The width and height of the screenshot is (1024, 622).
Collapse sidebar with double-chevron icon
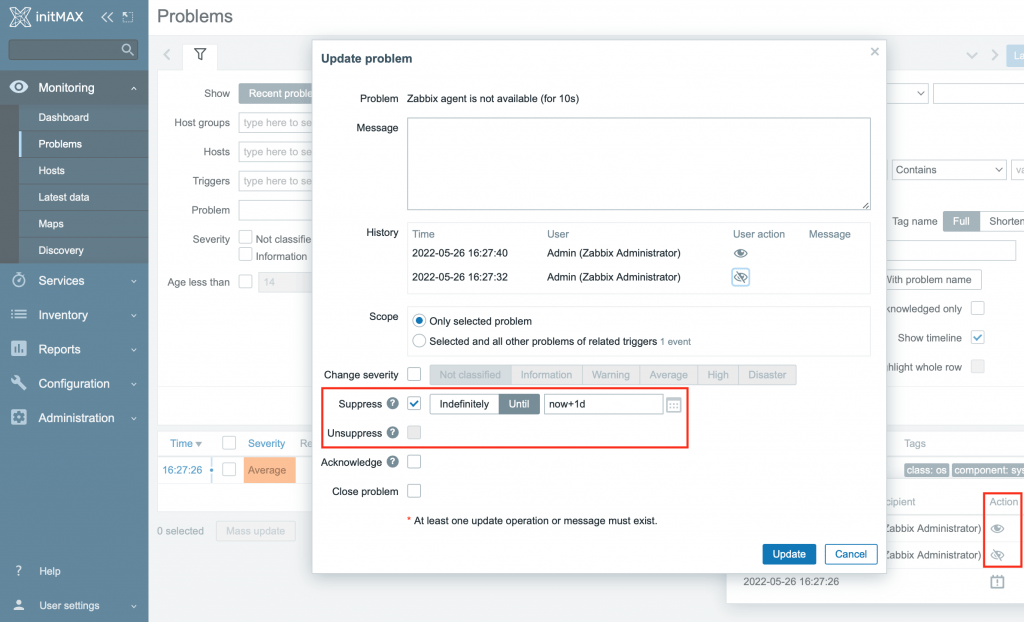(107, 17)
